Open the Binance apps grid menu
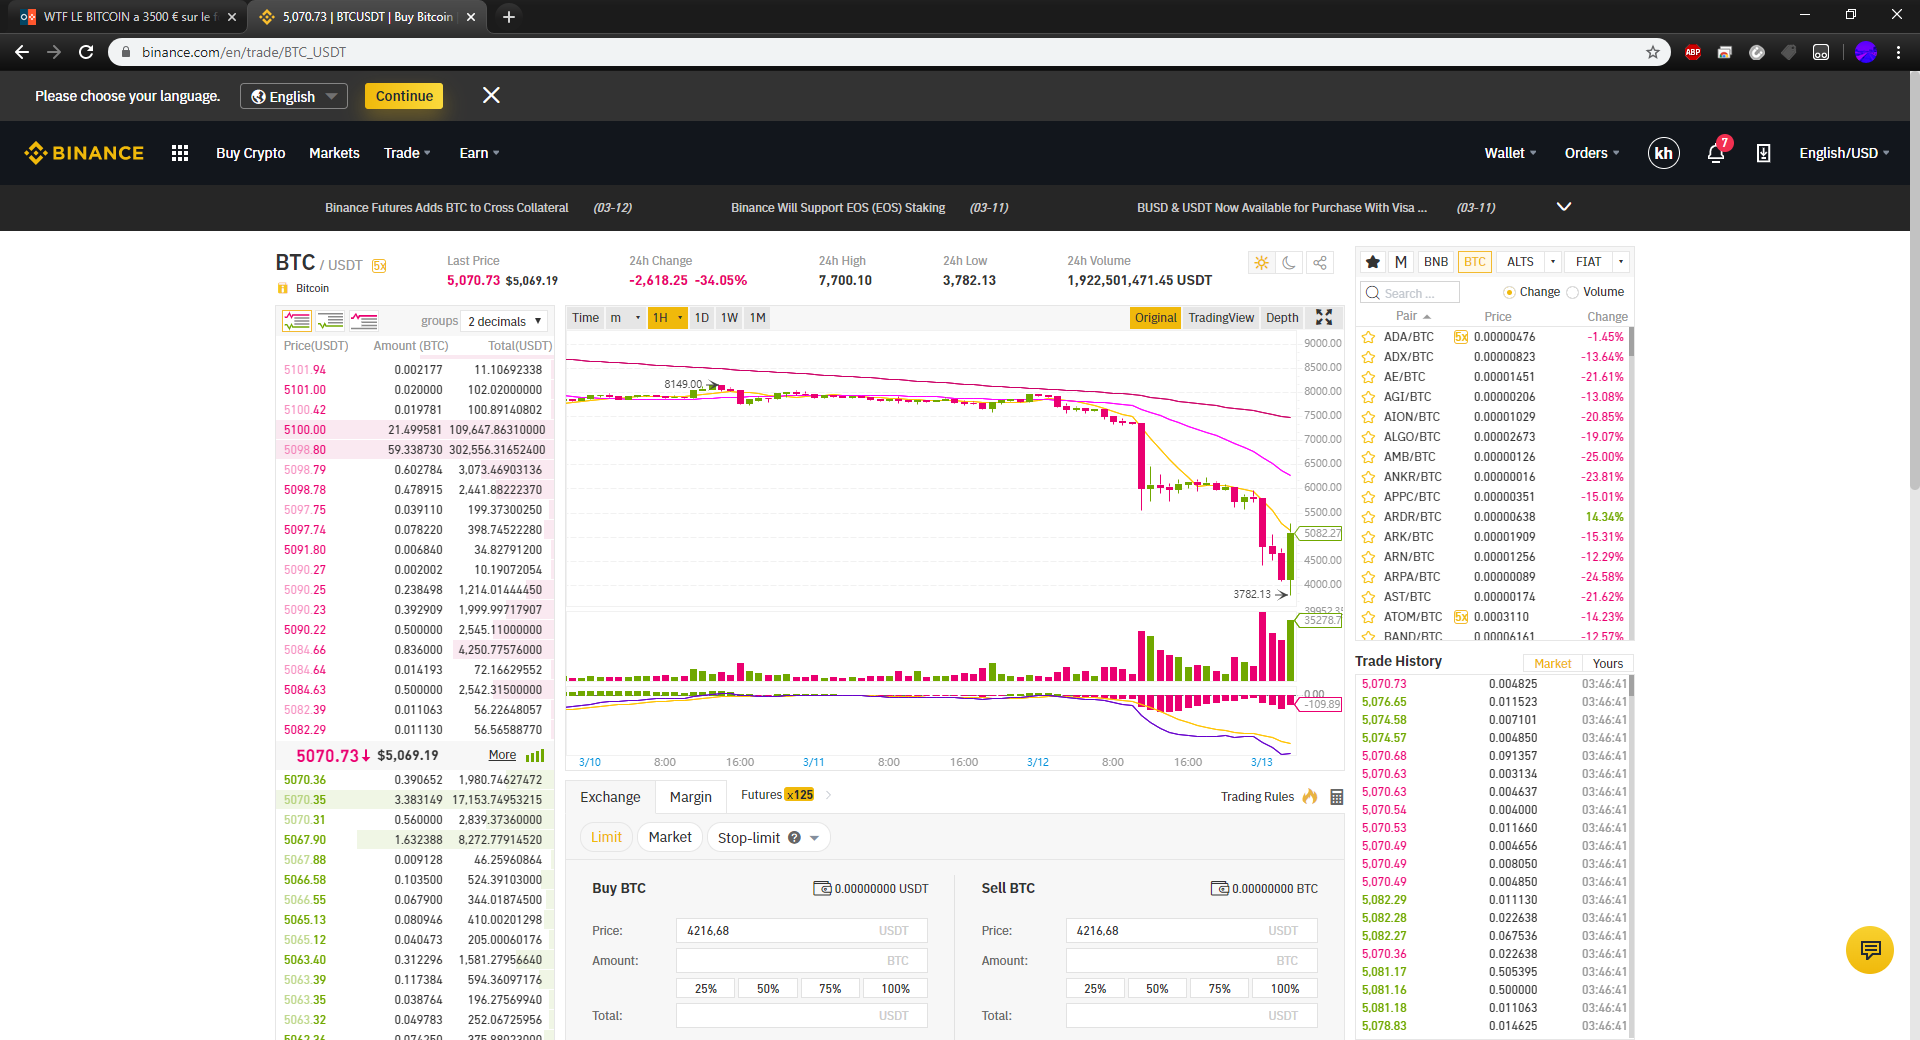This screenshot has height=1040, width=1920. click(180, 153)
